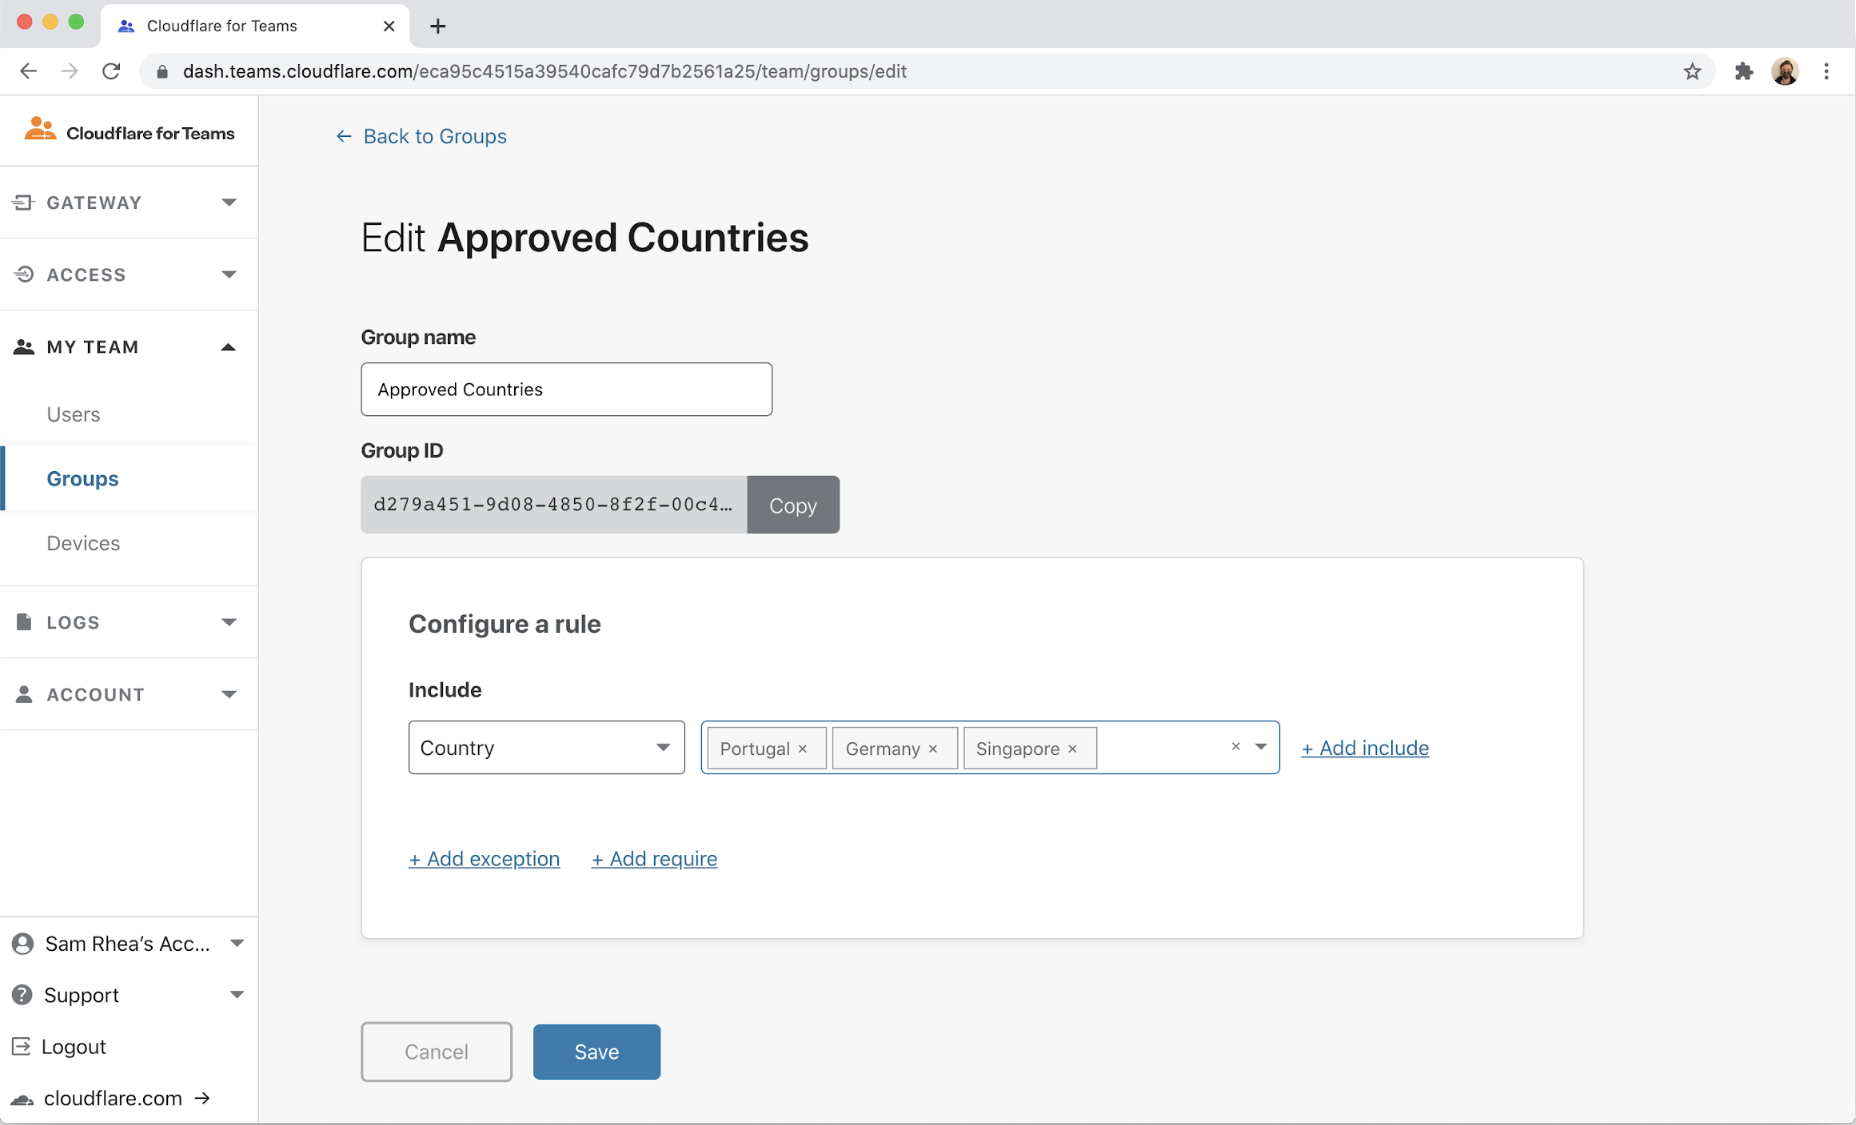
Task: Click Add include link
Action: (x=1364, y=748)
